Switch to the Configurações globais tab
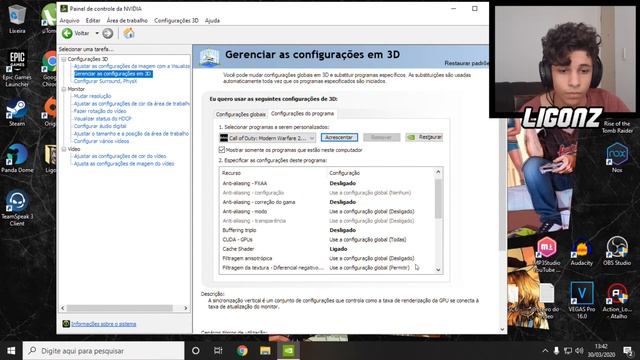The height and width of the screenshot is (360, 640). pos(240,114)
